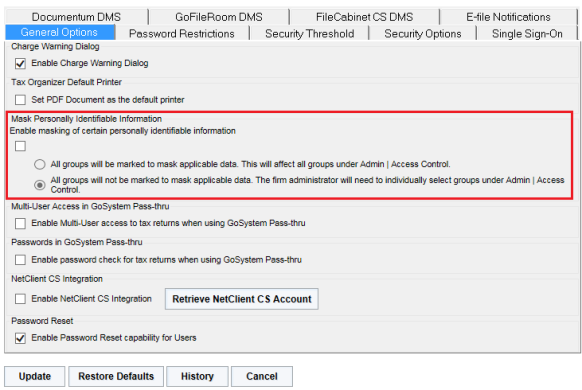The width and height of the screenshot is (582, 390).
Task: Select the General Options tab
Action: [x=59, y=32]
